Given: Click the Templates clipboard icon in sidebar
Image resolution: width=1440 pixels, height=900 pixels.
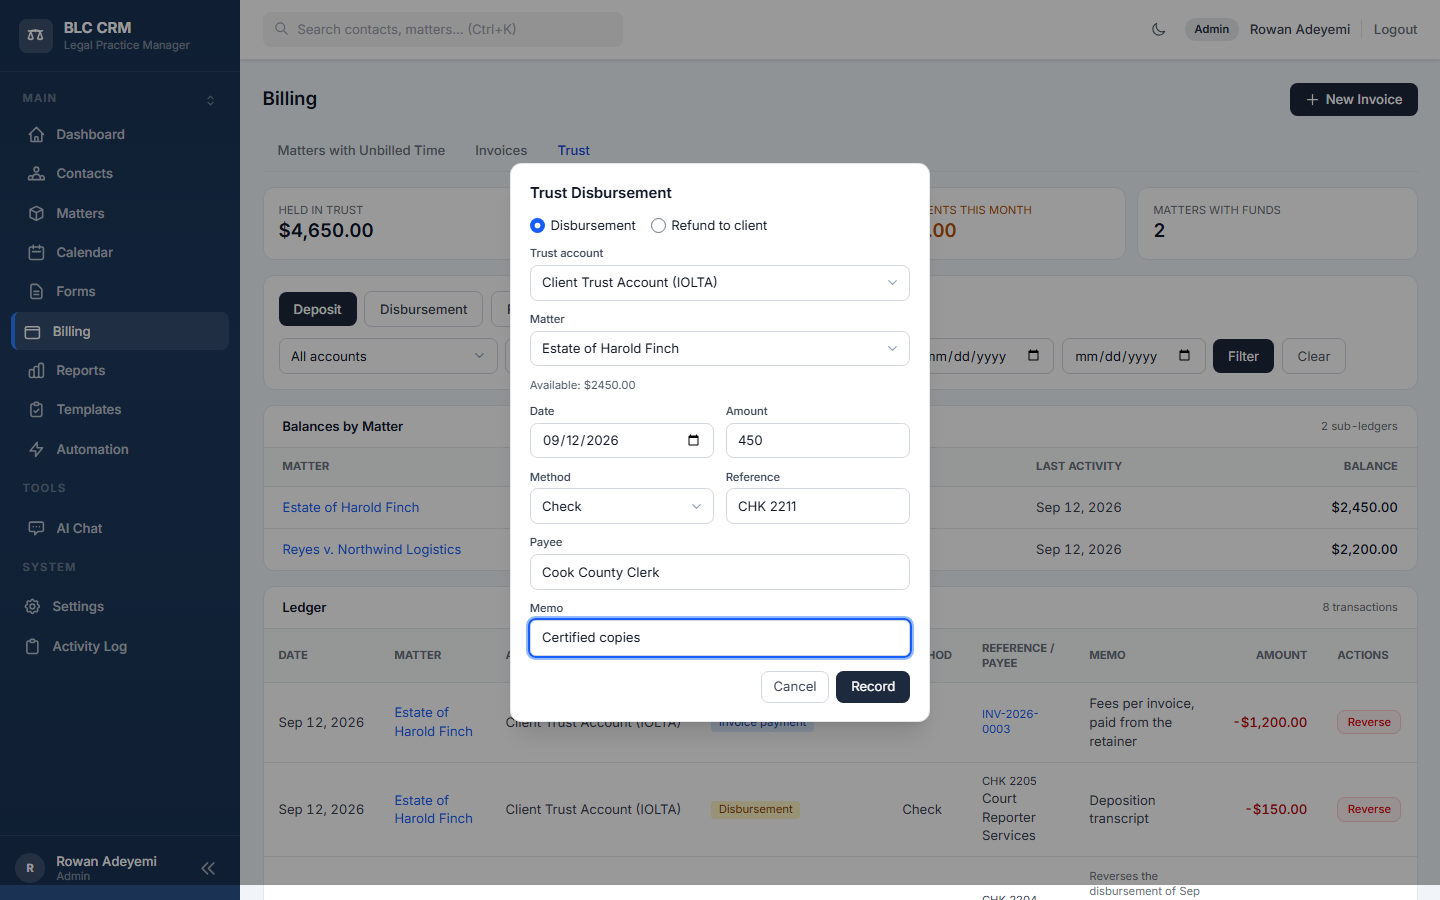Looking at the screenshot, I should pyautogui.click(x=36, y=409).
